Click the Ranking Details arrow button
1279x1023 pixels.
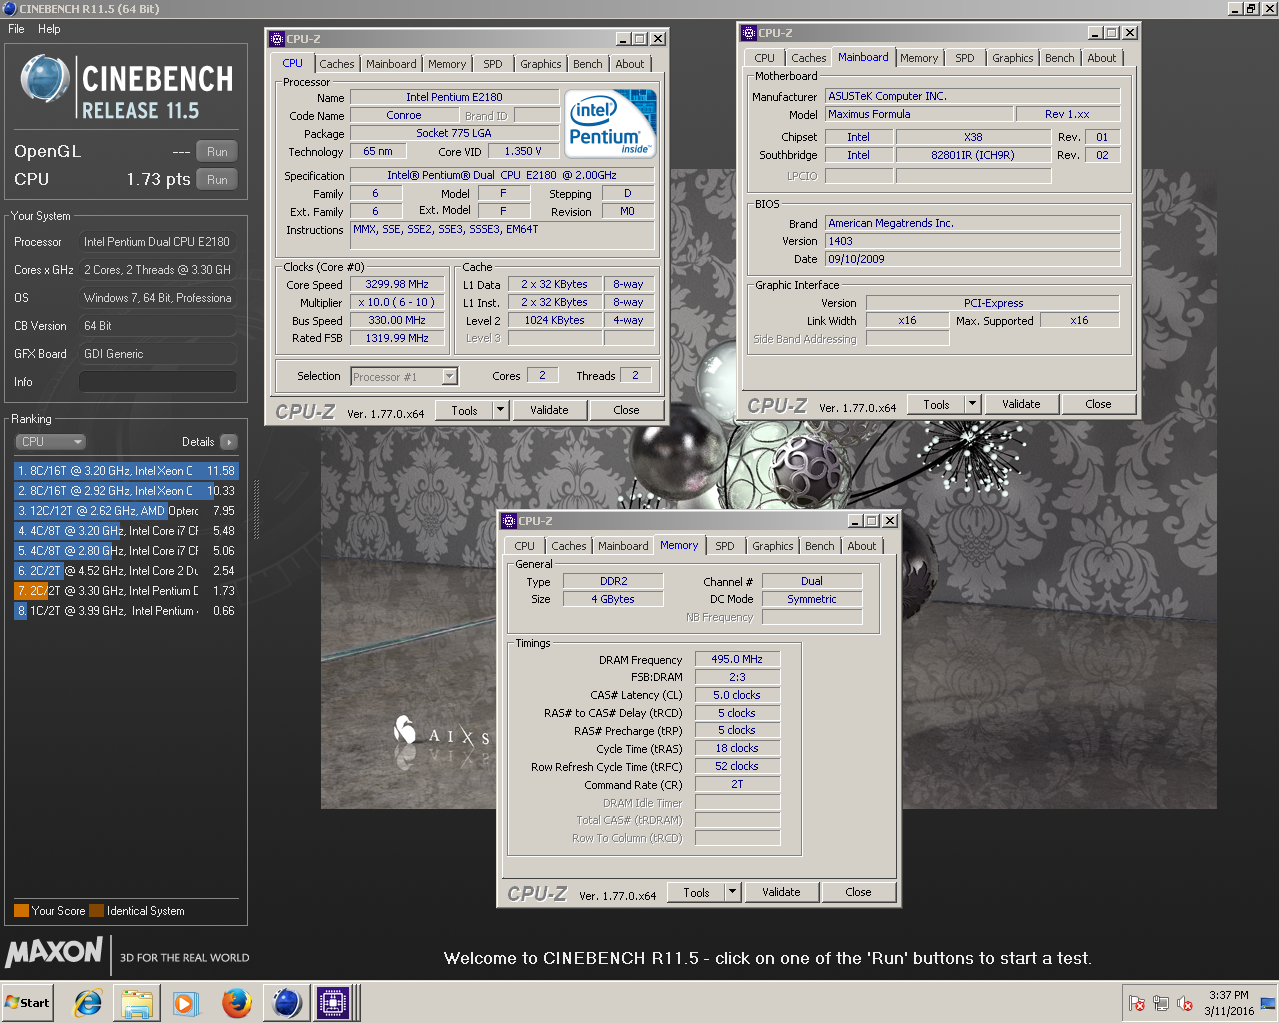pos(229,442)
